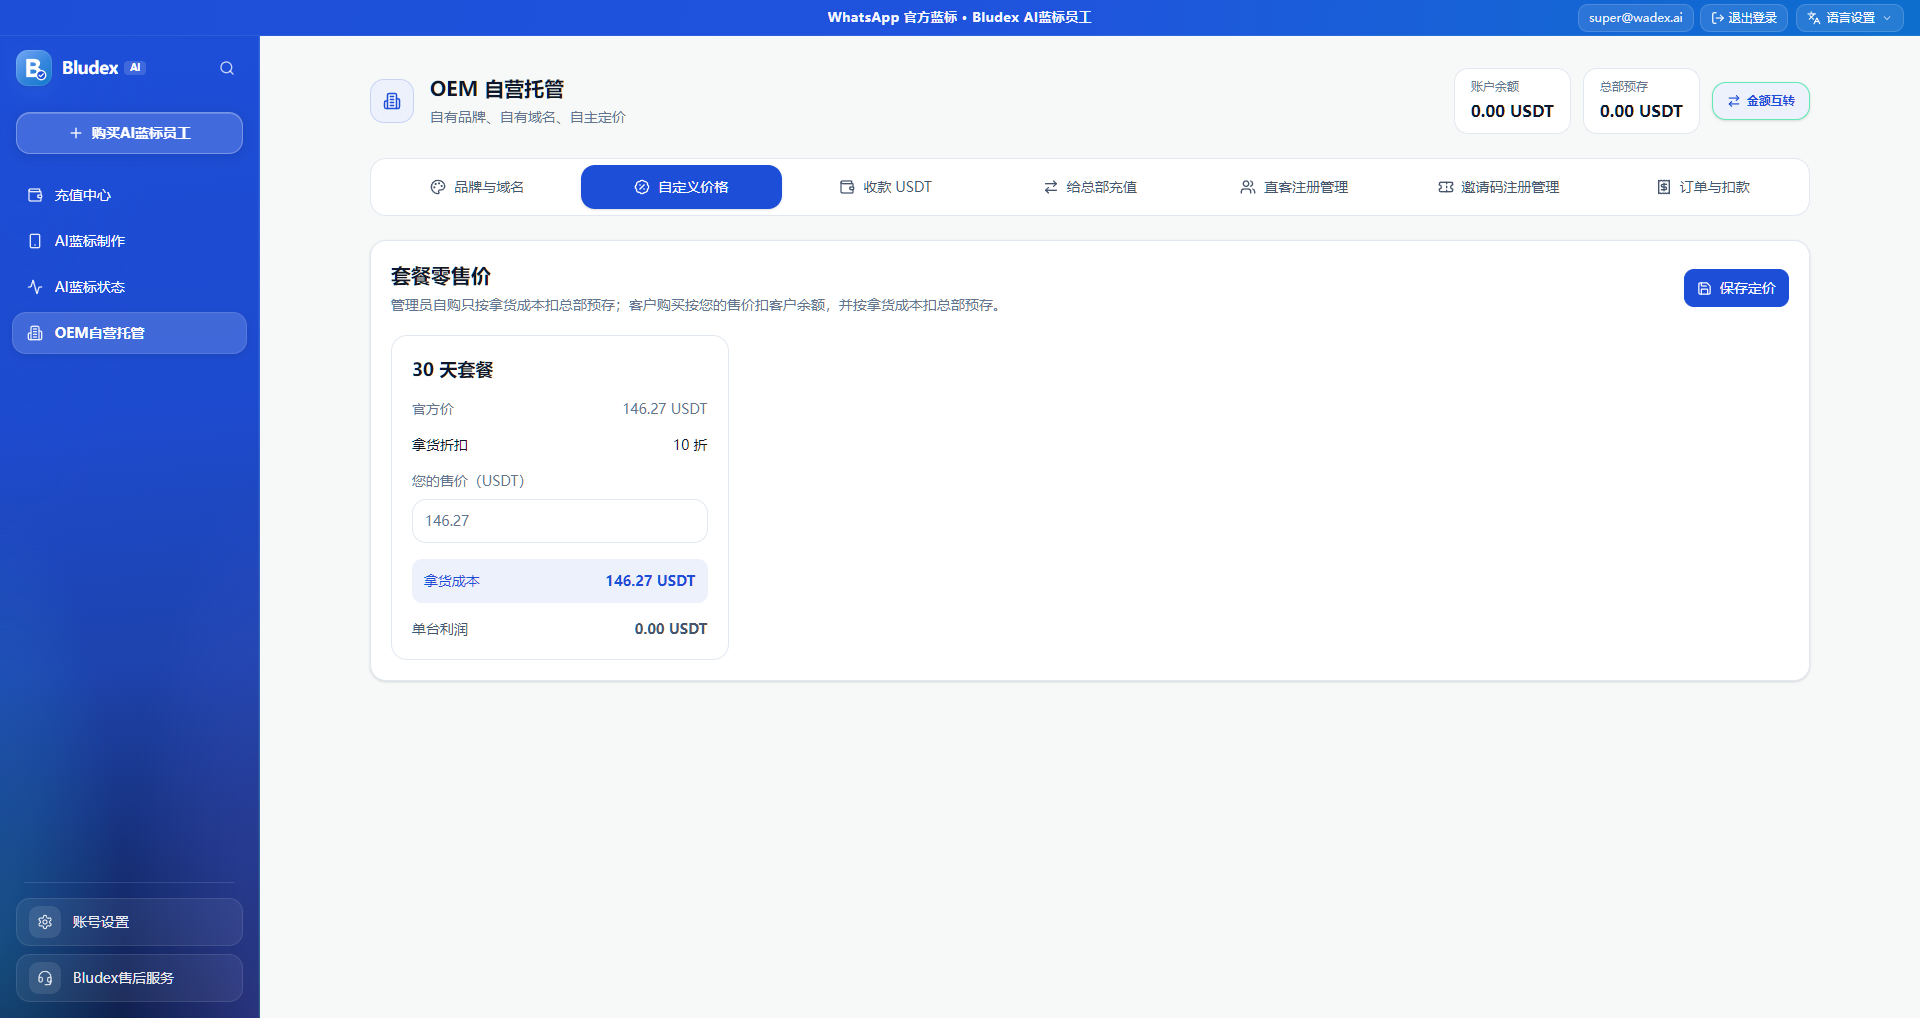Click the headset icon in Bludex售后服务
Viewport: 1920px width, 1018px height.
point(45,978)
